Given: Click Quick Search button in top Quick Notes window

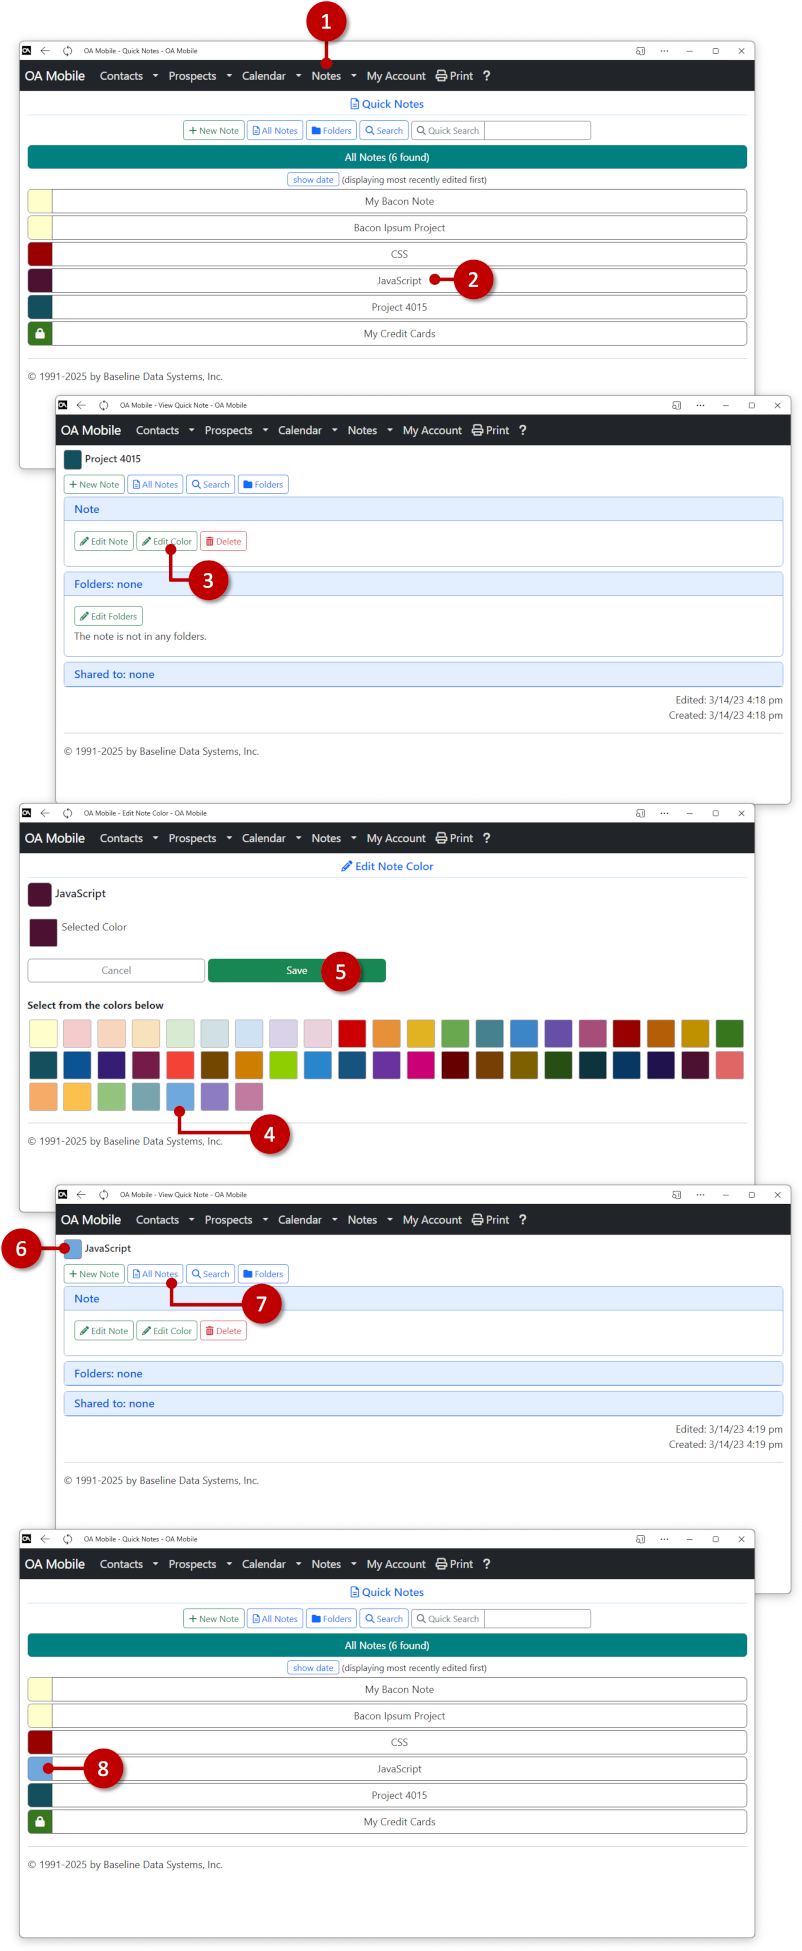Looking at the screenshot, I should point(448,131).
